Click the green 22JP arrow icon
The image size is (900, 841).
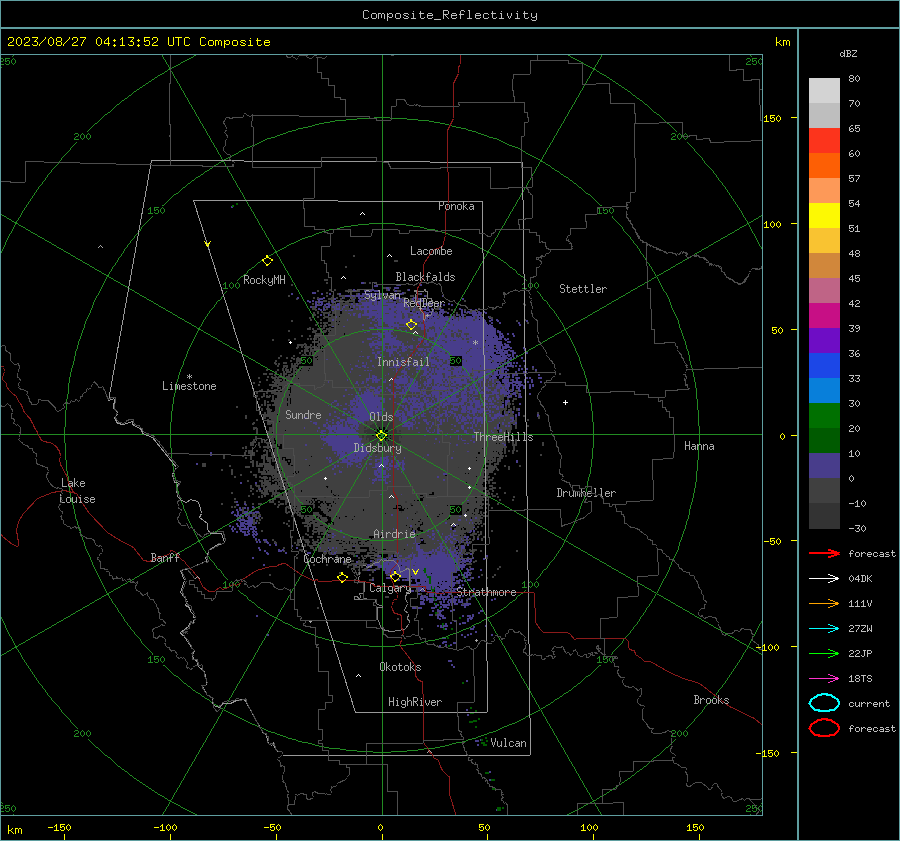click(x=824, y=653)
